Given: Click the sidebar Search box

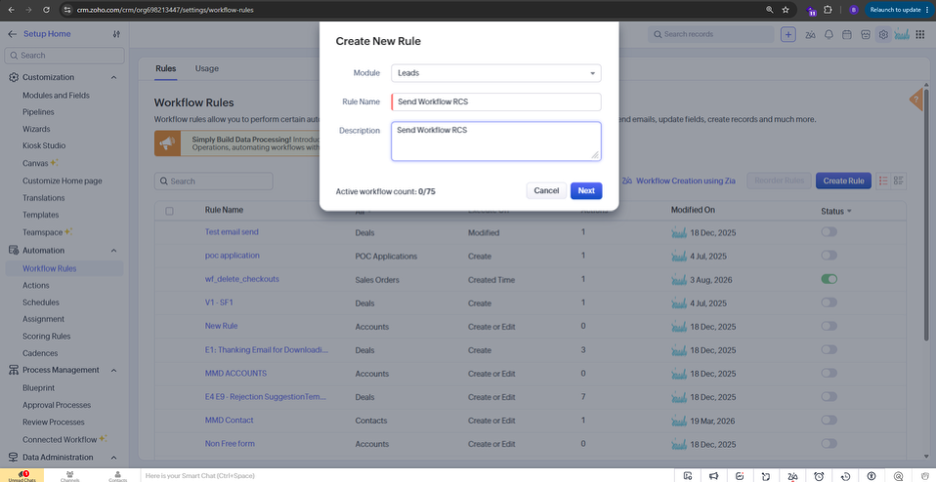Looking at the screenshot, I should click(x=64, y=55).
